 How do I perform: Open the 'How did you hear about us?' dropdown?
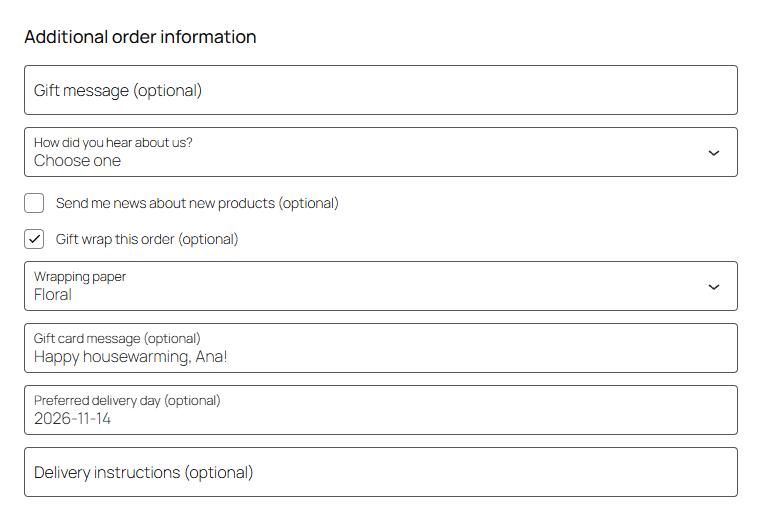point(380,152)
